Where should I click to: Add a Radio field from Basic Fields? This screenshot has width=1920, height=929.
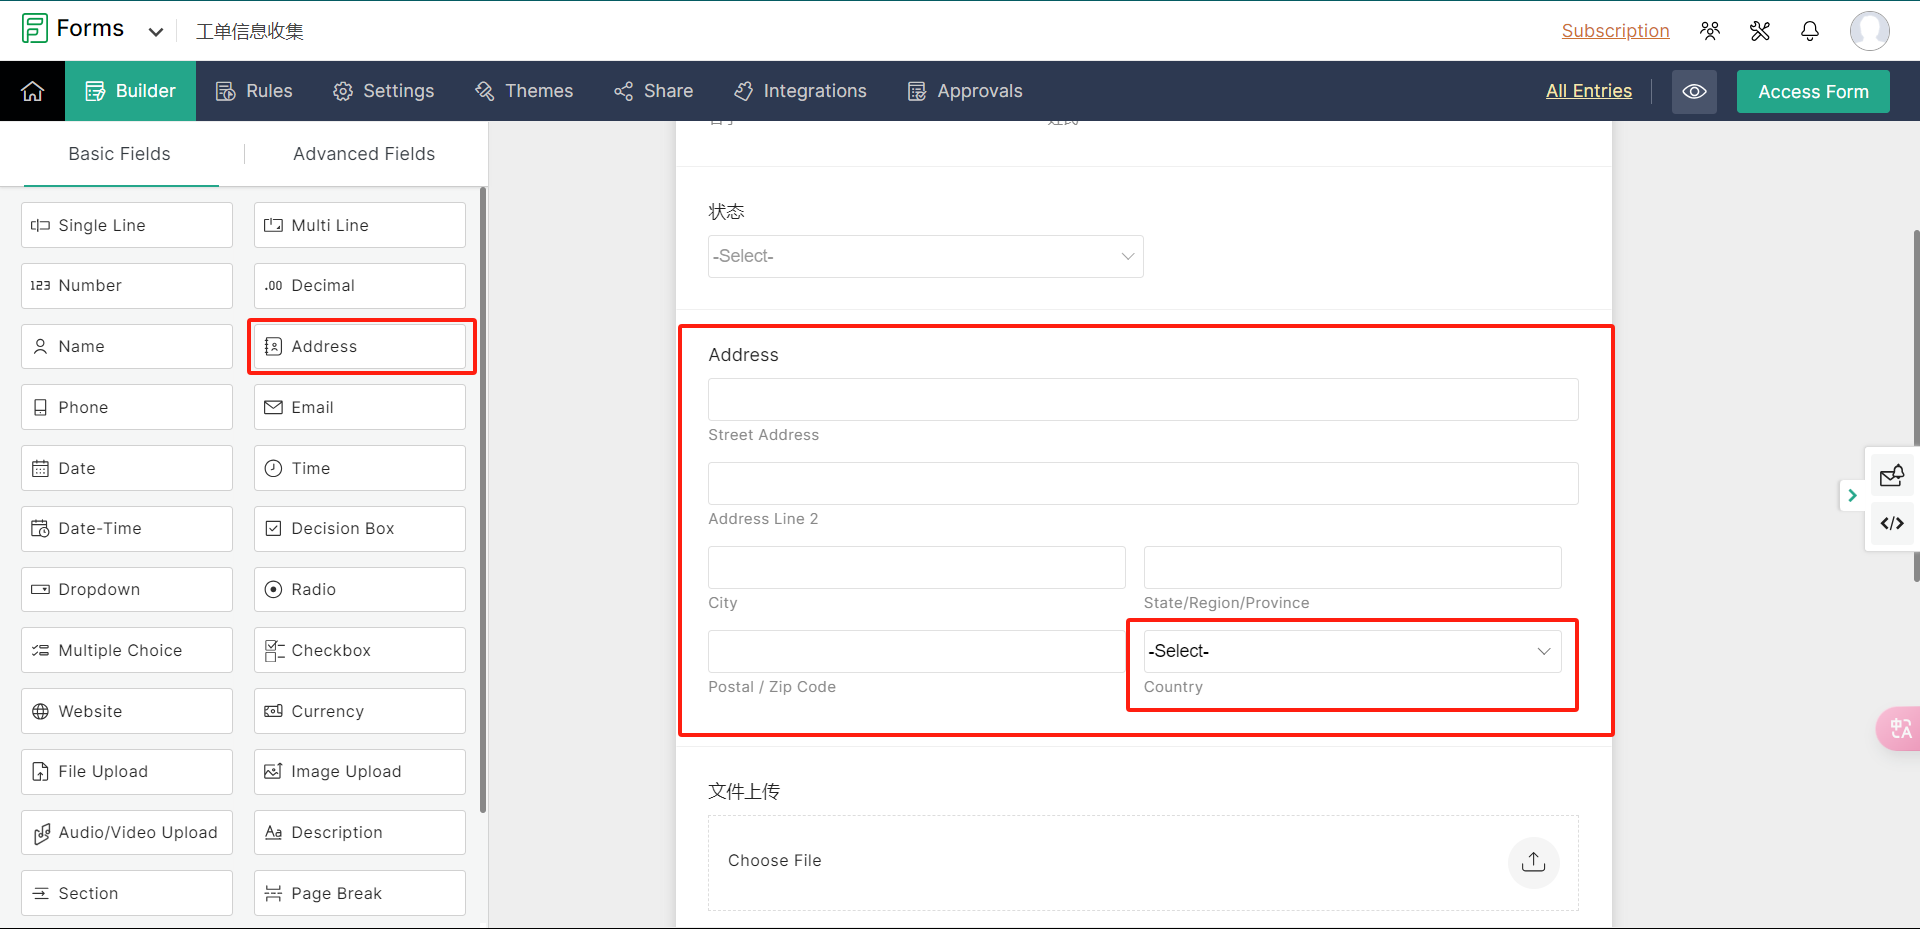pyautogui.click(x=359, y=590)
